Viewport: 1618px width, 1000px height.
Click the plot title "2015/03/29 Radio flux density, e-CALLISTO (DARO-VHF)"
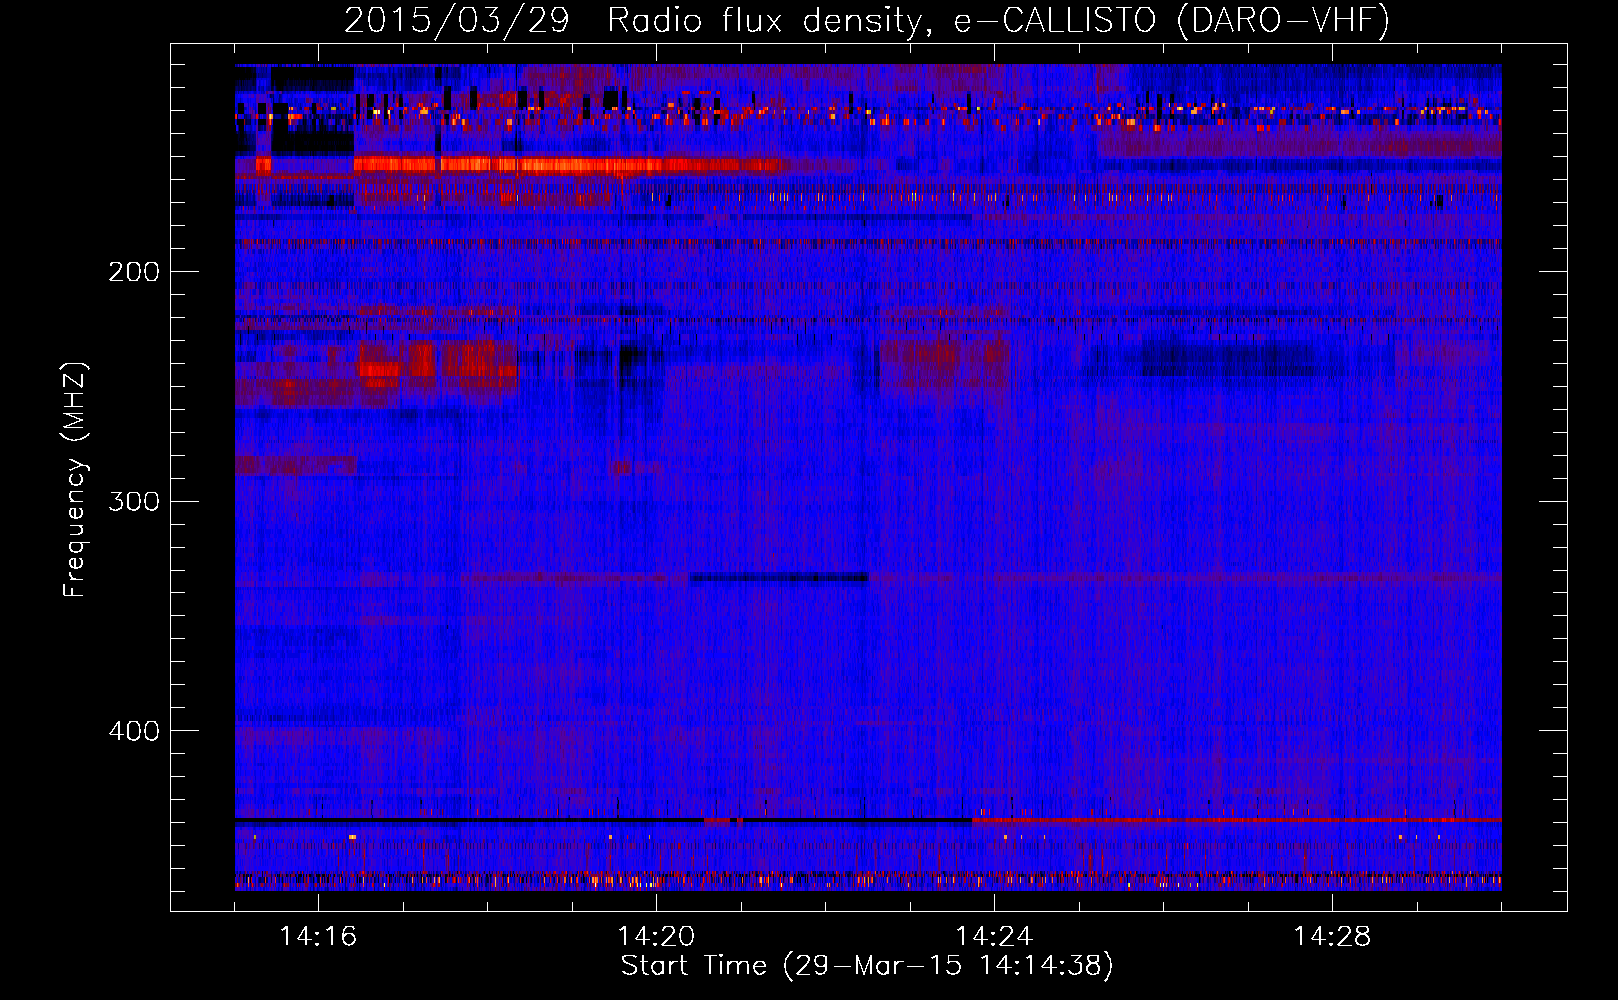[x=867, y=20]
